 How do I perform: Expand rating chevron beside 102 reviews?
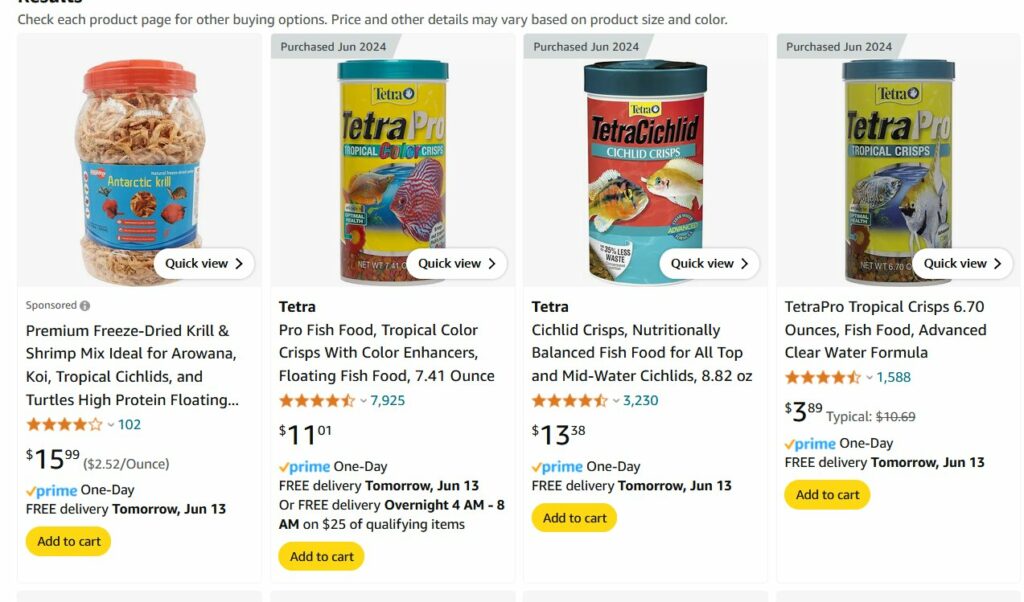[x=110, y=425]
